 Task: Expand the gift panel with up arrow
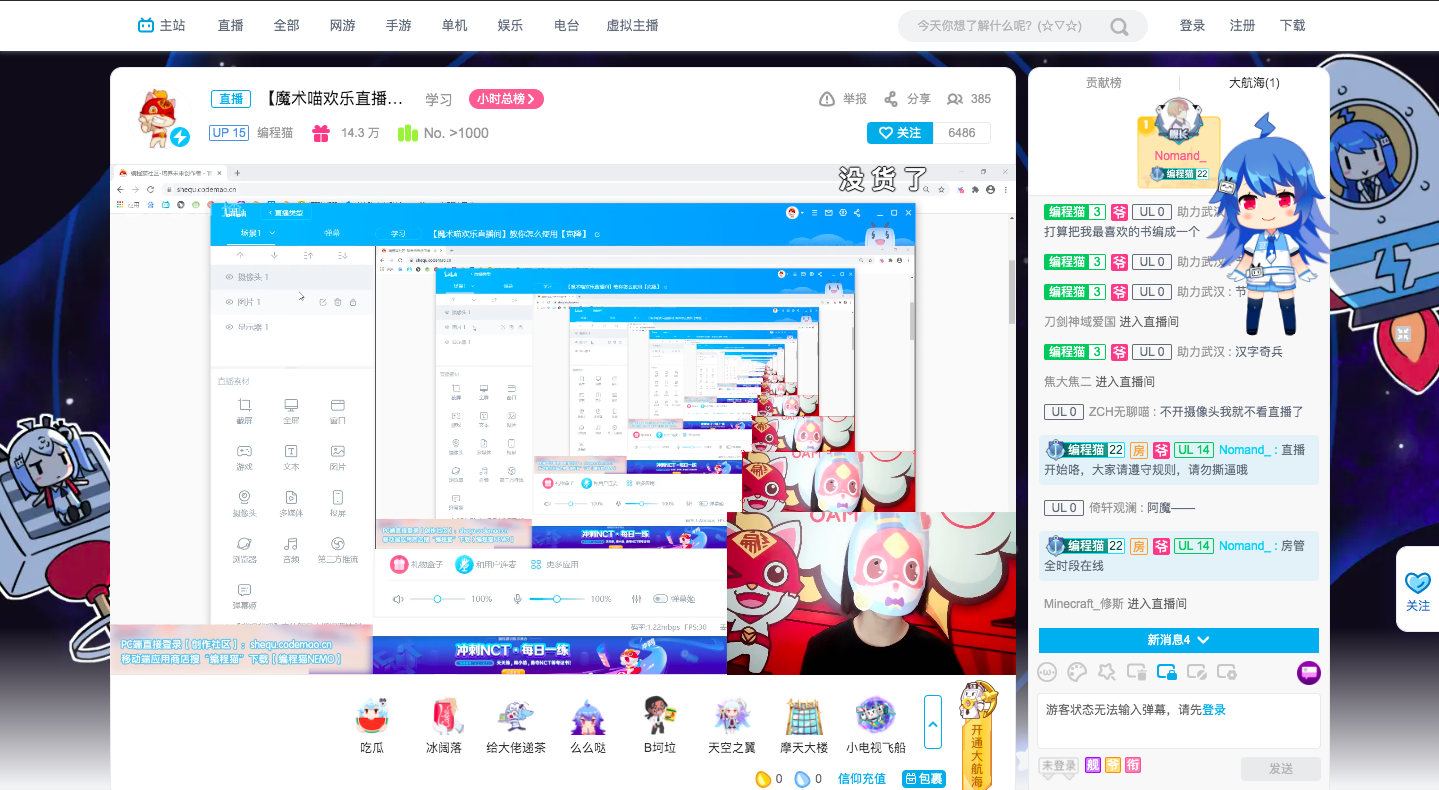(933, 722)
